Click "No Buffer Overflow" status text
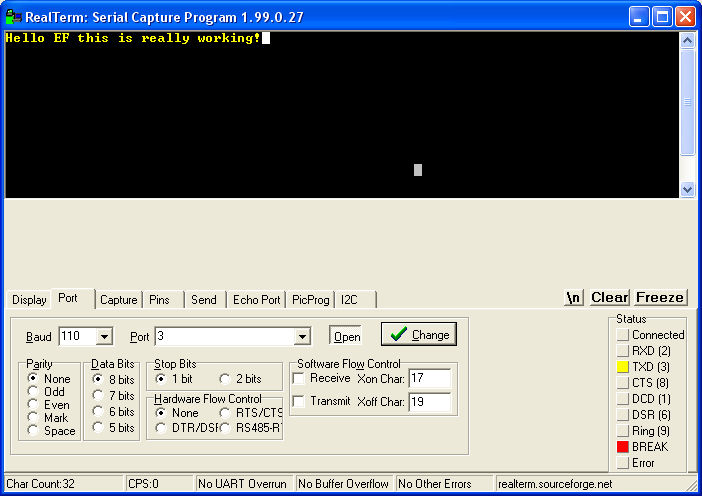The width and height of the screenshot is (702, 496). pyautogui.click(x=343, y=484)
